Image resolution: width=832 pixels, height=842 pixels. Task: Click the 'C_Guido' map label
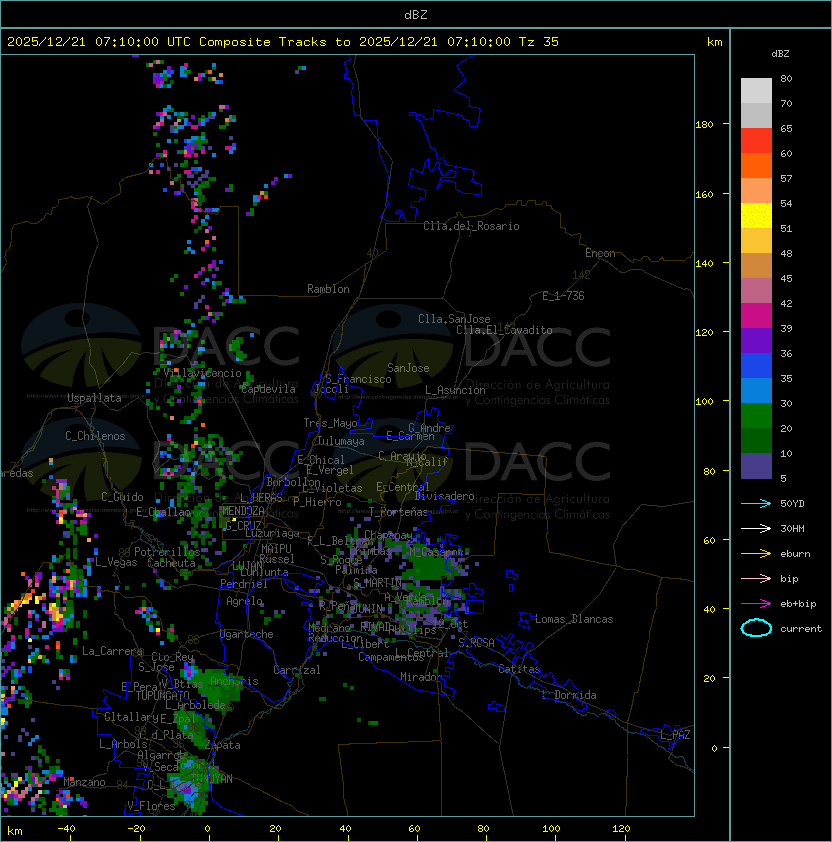click(x=122, y=497)
